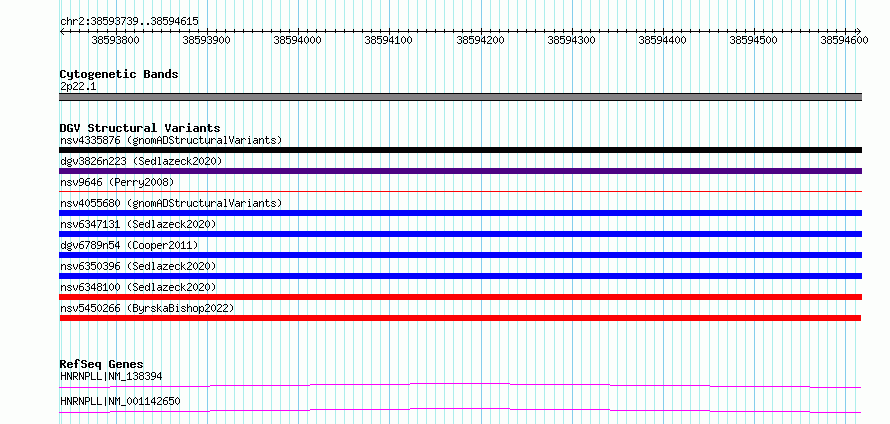Open variant label nsv6348100 (Sedlazeck2020)
This screenshot has height=424, width=890.
138,287
